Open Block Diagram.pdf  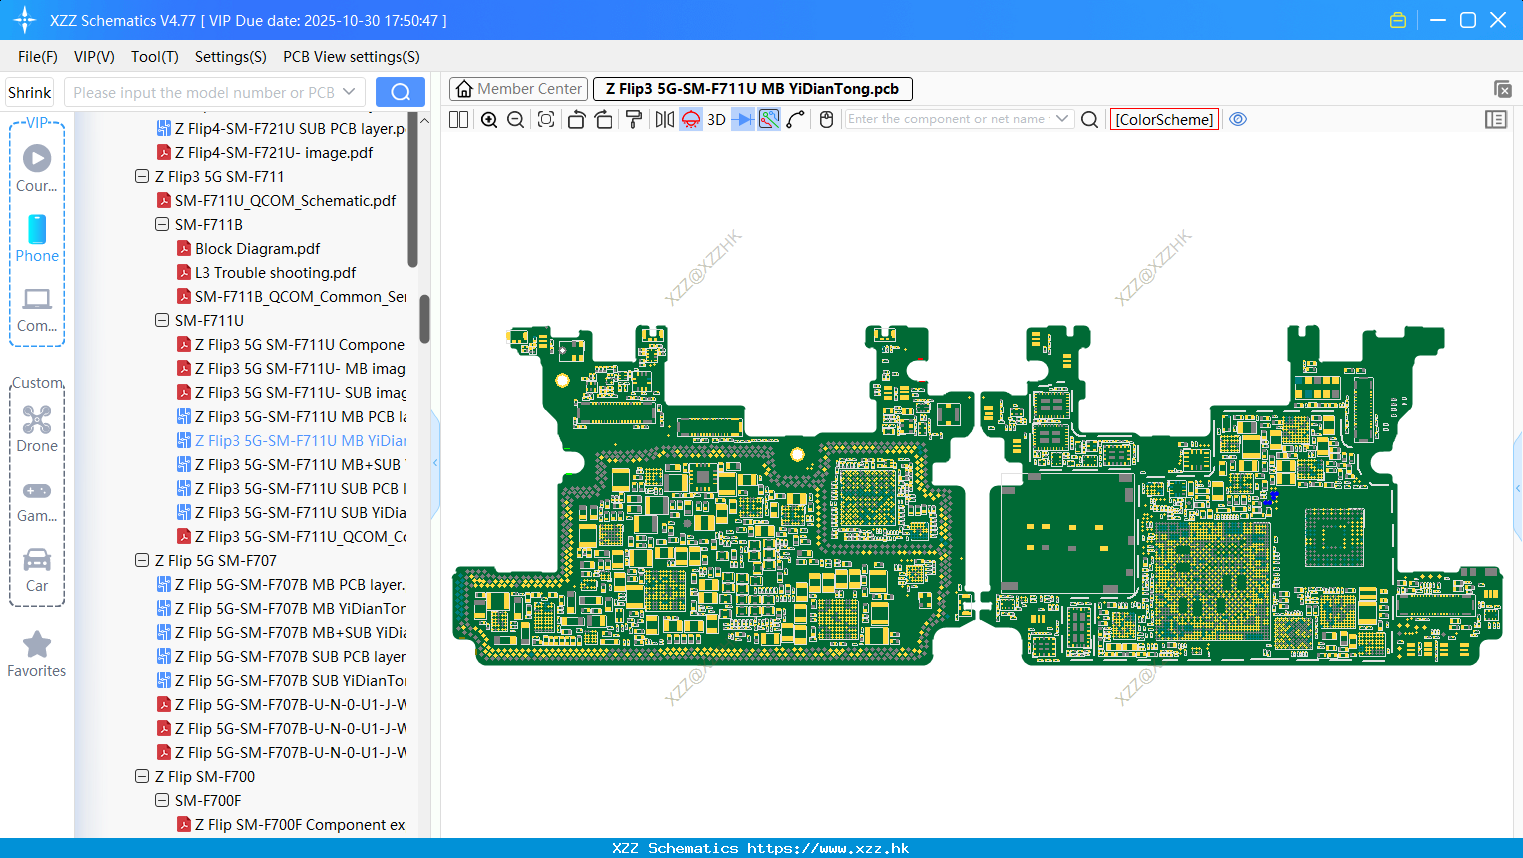pos(257,248)
